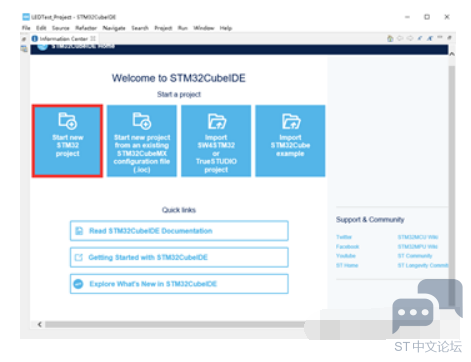471x362 pixels.
Task: Import SW4STM32 or TrueSTUDIO project tile
Action: point(216,141)
